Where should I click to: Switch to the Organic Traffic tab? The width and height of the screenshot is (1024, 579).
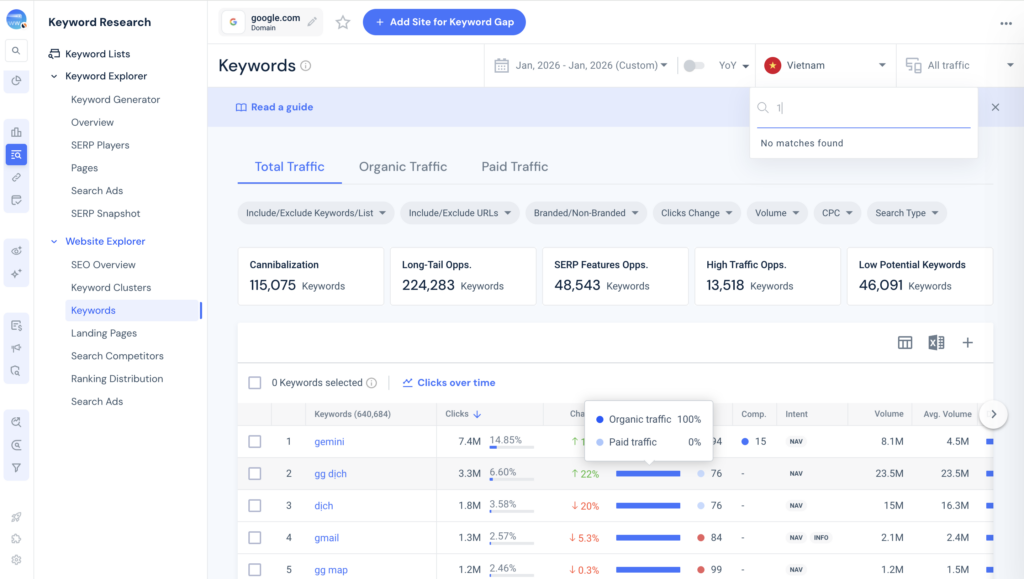click(x=403, y=167)
